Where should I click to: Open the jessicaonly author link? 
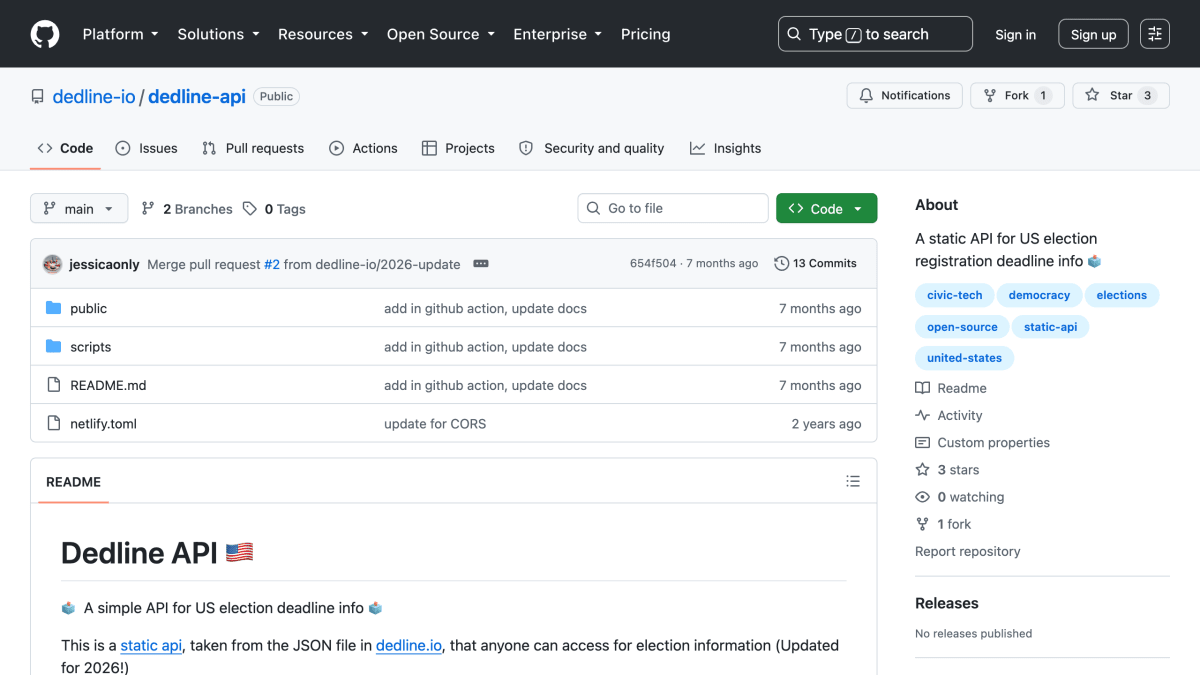pos(104,264)
